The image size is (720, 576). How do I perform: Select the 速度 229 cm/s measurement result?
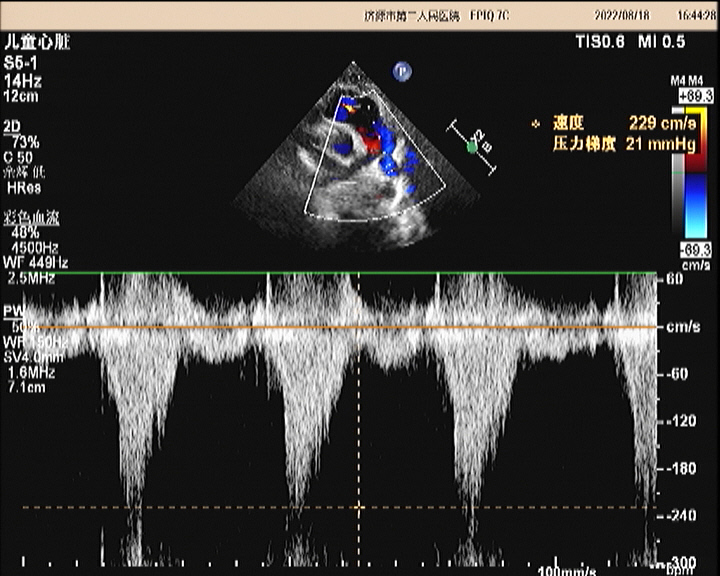click(x=612, y=122)
